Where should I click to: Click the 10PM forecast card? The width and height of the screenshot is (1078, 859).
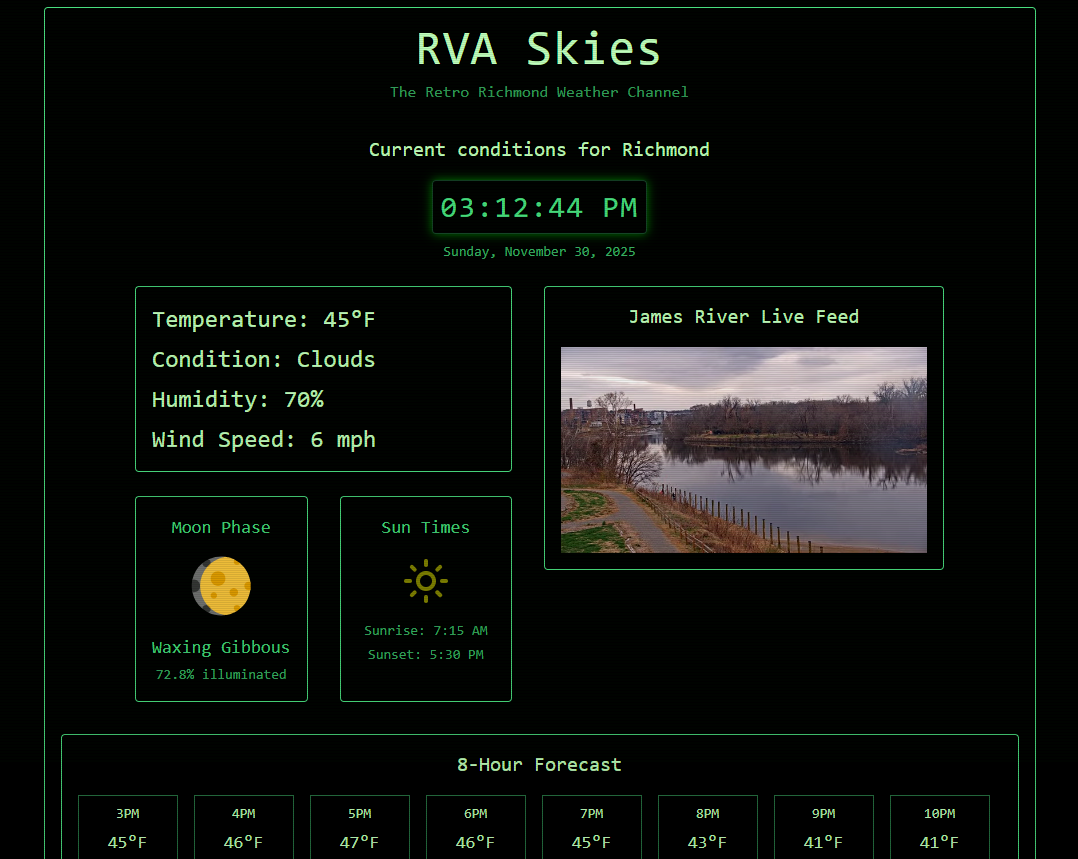tap(939, 829)
